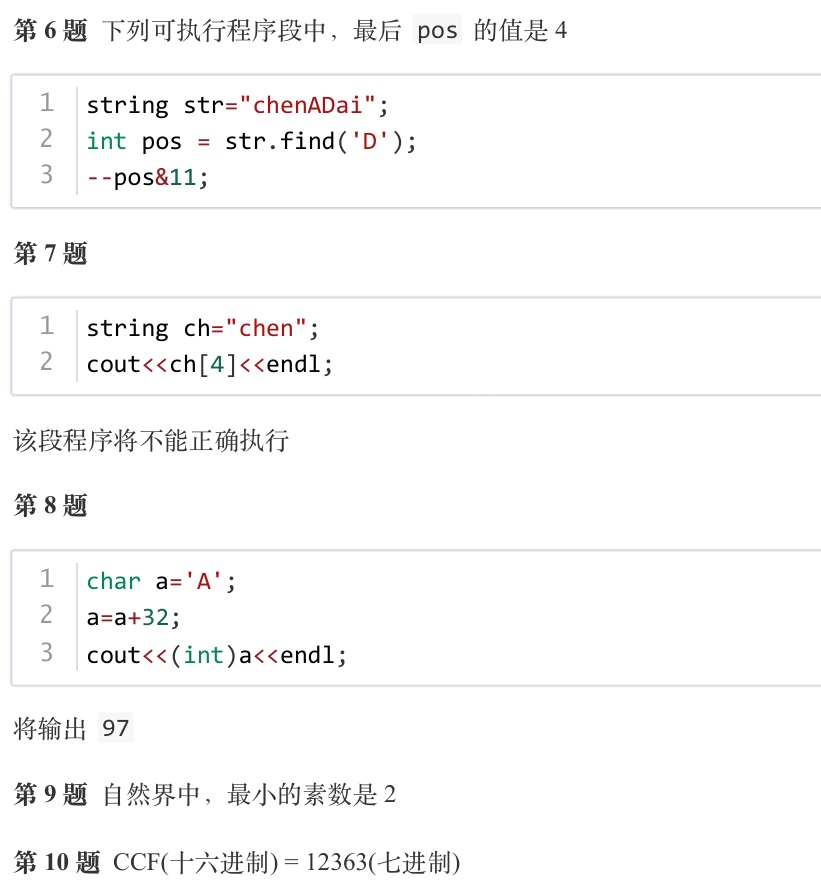Click the text 该段程序将不能正确执行
This screenshot has width=821, height=885.
151,440
